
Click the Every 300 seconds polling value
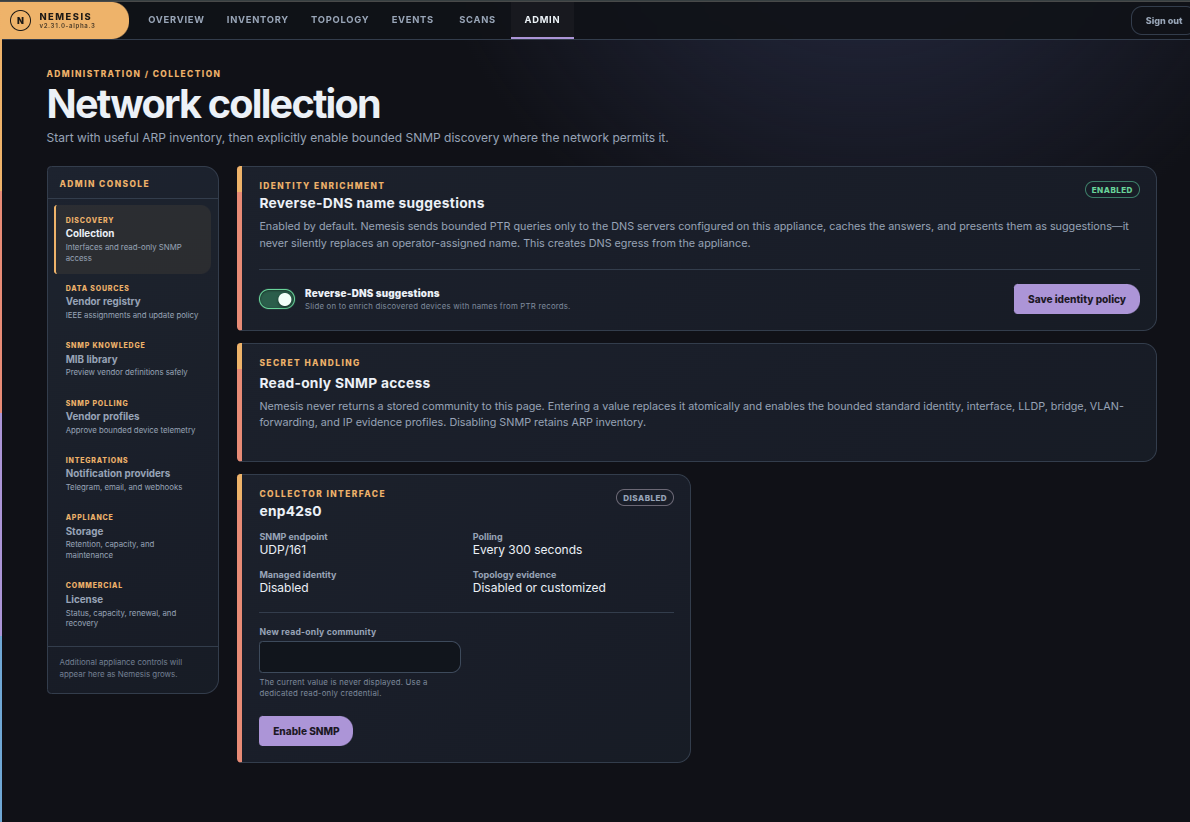pos(527,550)
